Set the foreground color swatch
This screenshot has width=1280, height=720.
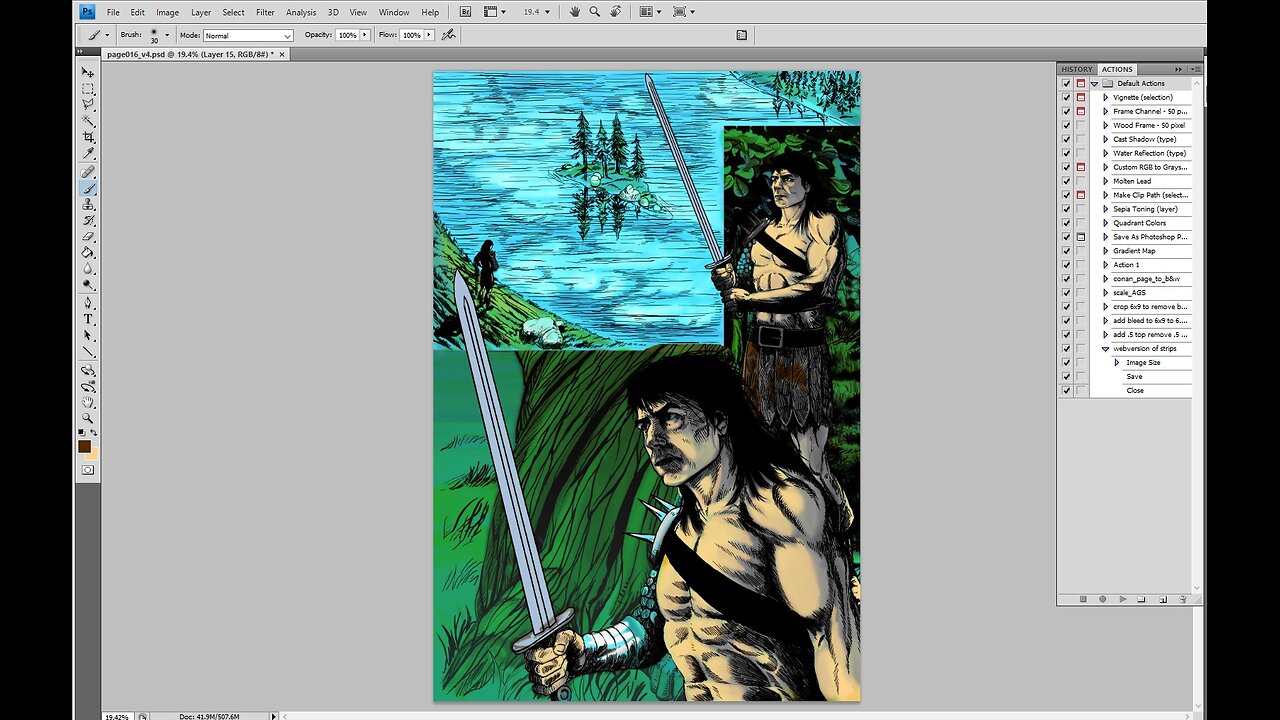[x=85, y=446]
